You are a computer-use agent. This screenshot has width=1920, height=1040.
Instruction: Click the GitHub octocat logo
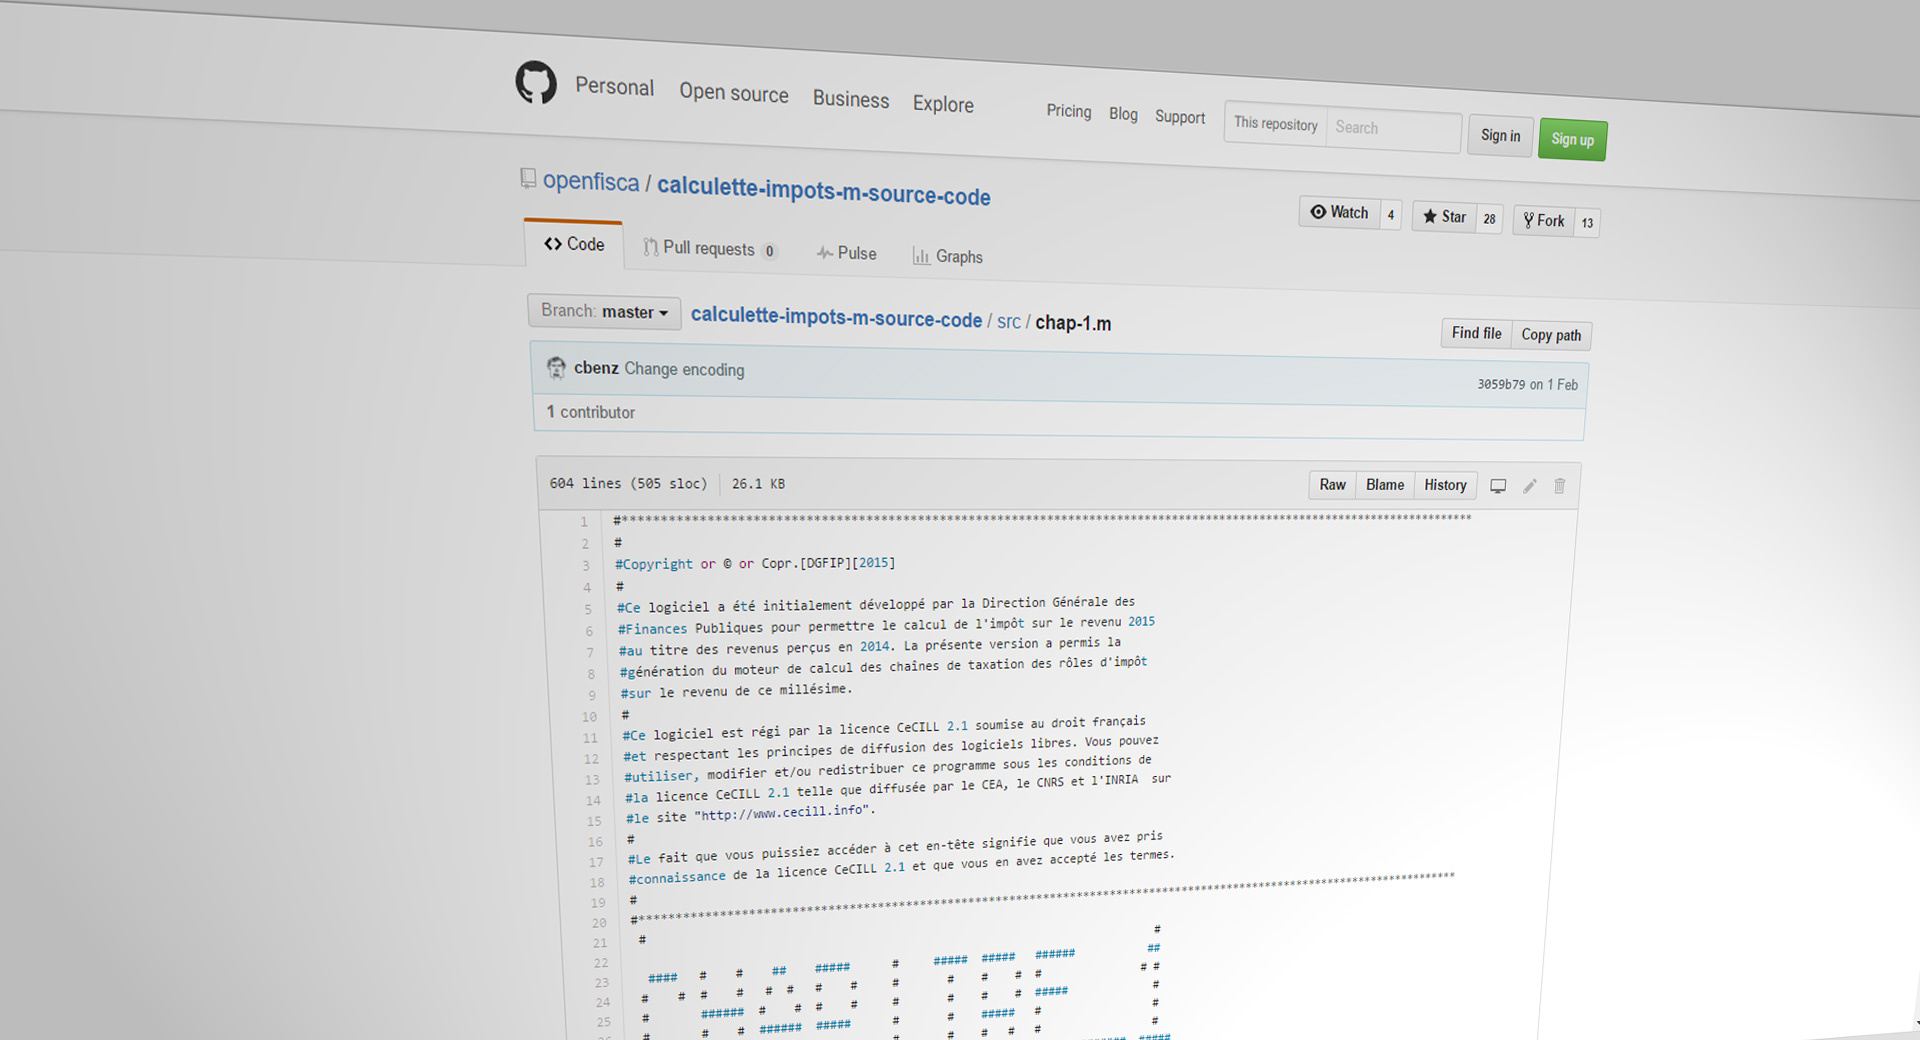click(536, 82)
